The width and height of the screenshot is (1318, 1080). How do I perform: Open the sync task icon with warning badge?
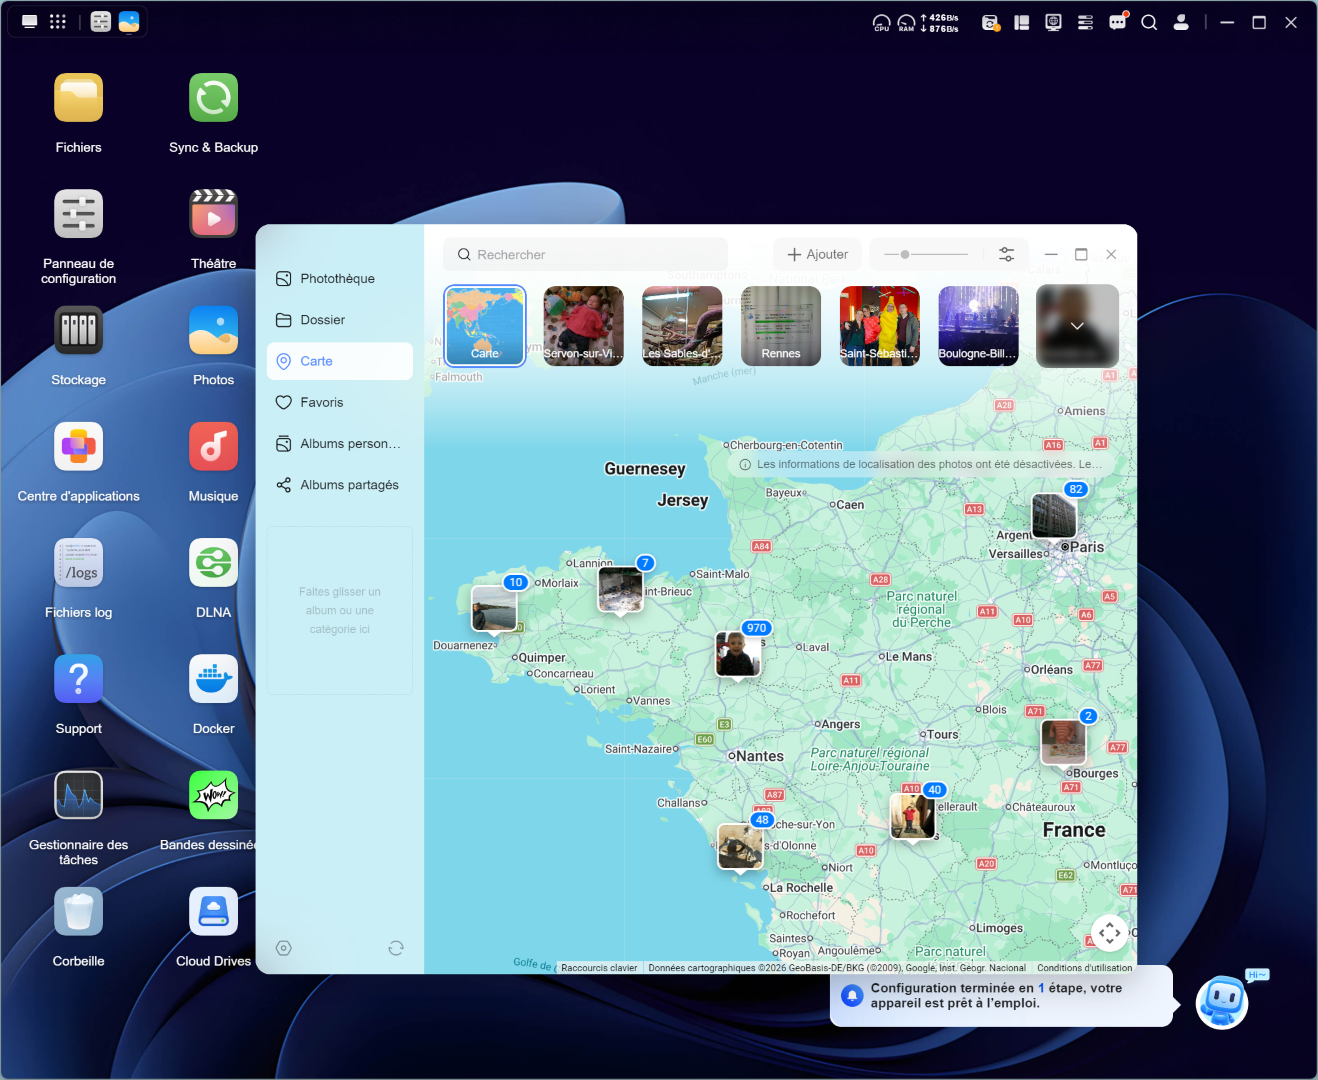click(x=990, y=22)
